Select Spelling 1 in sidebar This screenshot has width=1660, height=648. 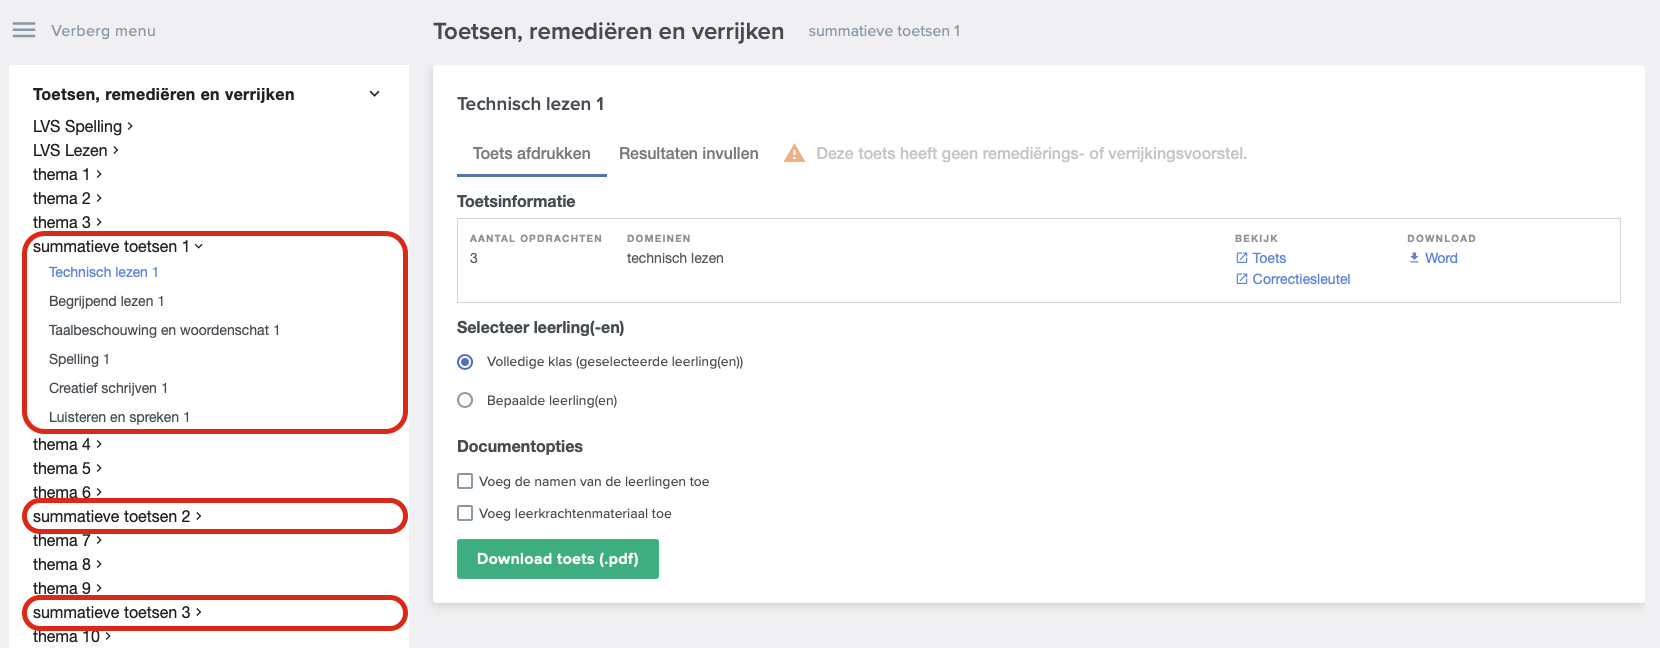79,359
